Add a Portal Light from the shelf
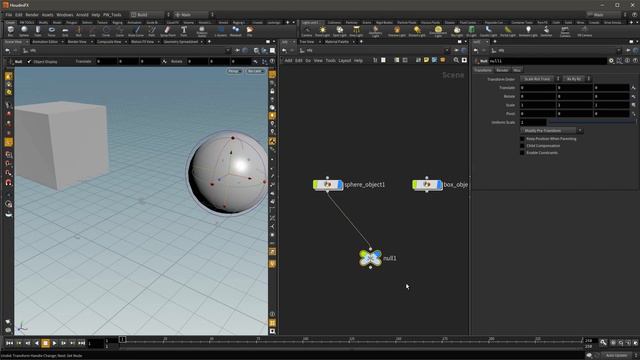 click(x=507, y=31)
